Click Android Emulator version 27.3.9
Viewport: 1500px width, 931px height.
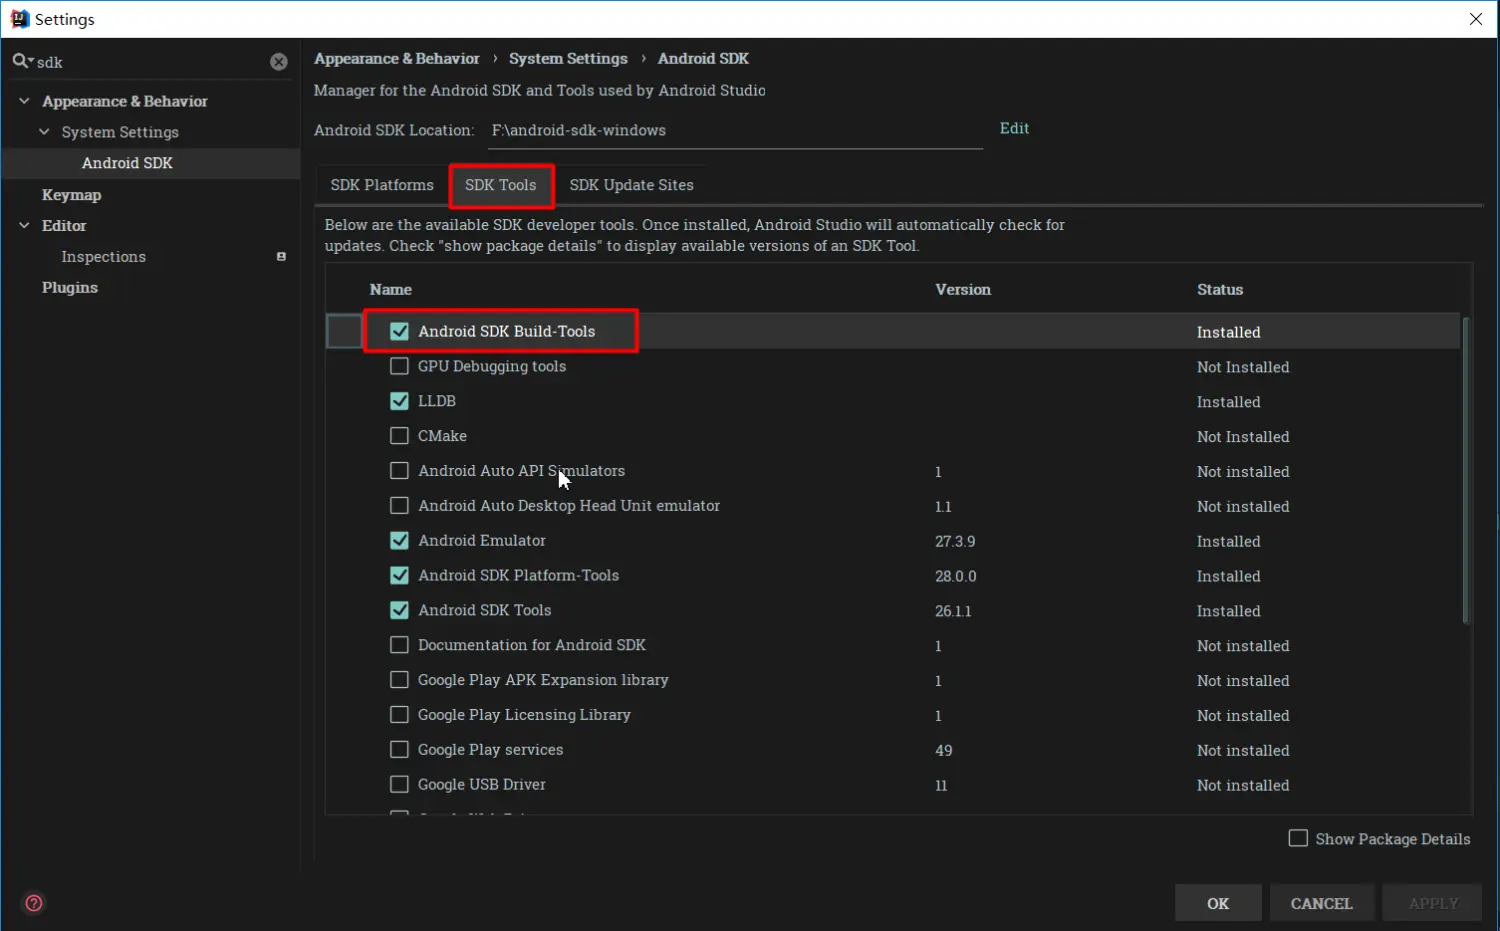pos(955,541)
